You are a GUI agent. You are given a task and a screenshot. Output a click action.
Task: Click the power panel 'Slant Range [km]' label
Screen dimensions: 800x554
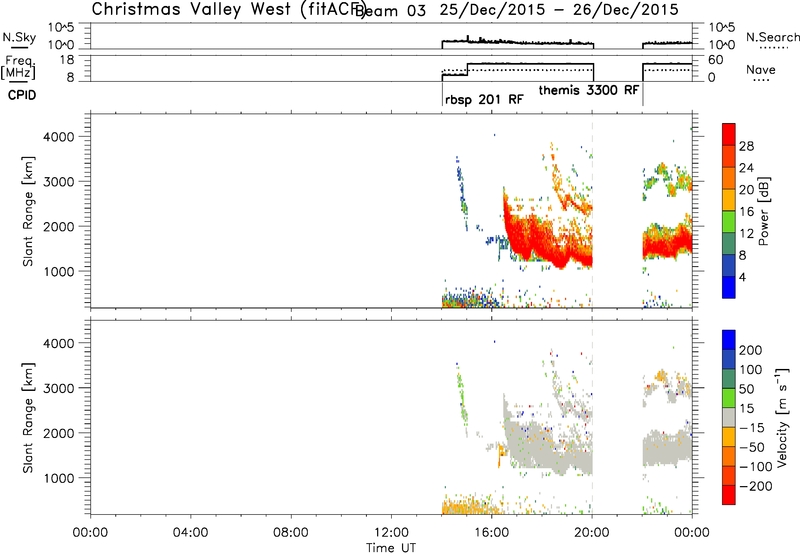(28, 211)
